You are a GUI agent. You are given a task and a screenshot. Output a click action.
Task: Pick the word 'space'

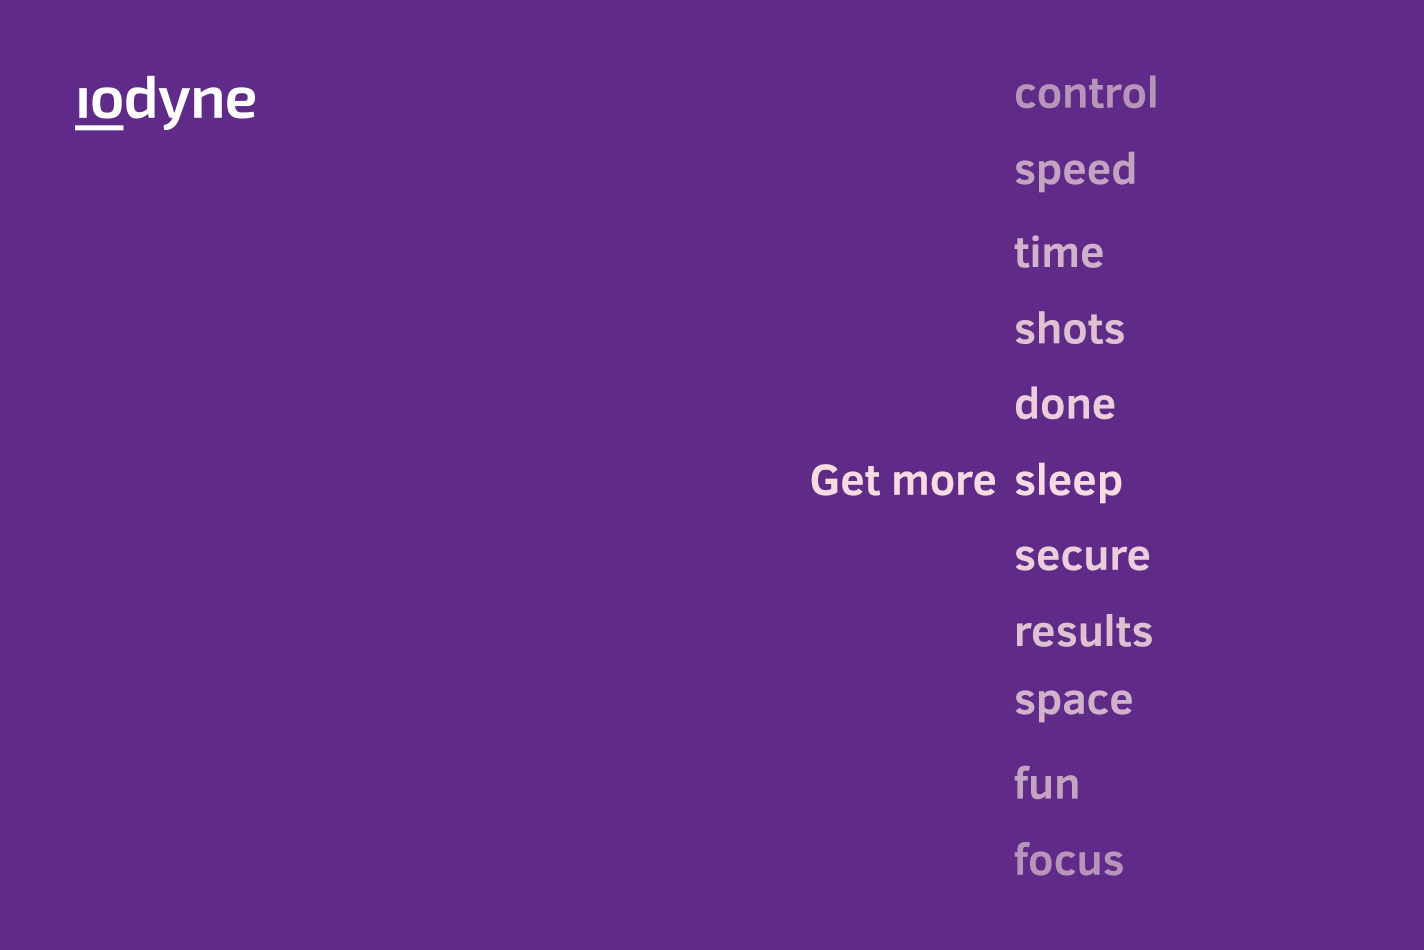(1074, 701)
